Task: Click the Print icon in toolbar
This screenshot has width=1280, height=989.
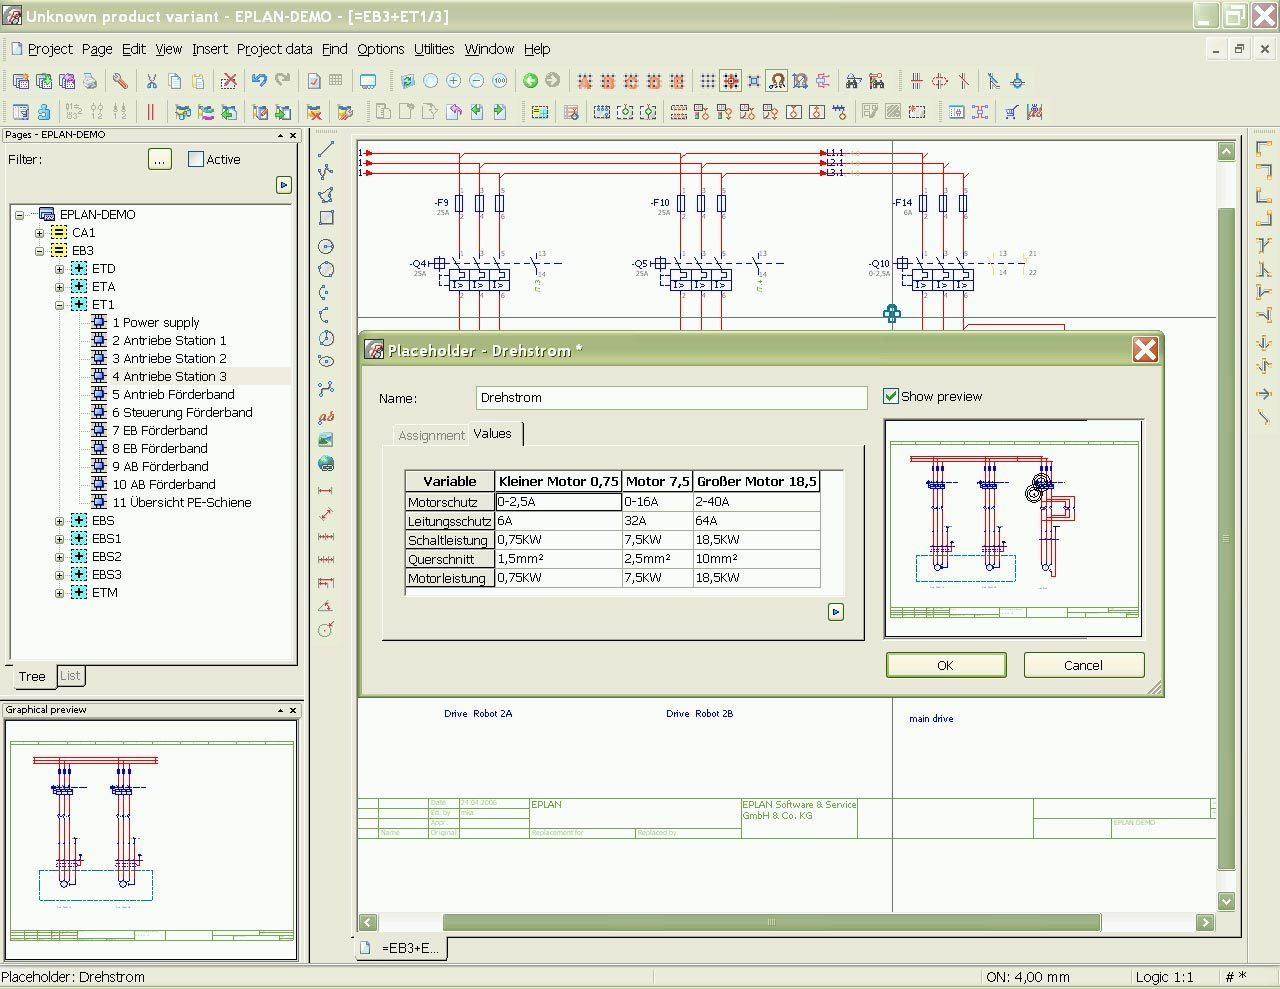Action: (90, 81)
